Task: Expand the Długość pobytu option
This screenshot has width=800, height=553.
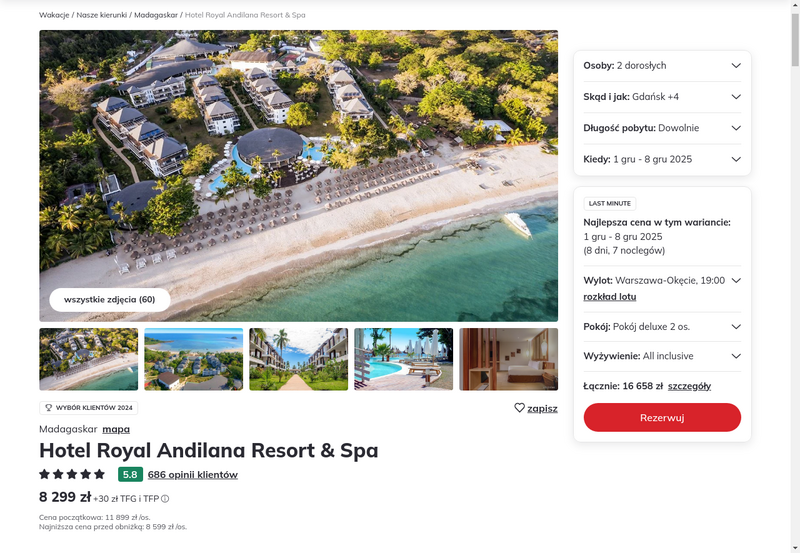Action: (x=662, y=128)
